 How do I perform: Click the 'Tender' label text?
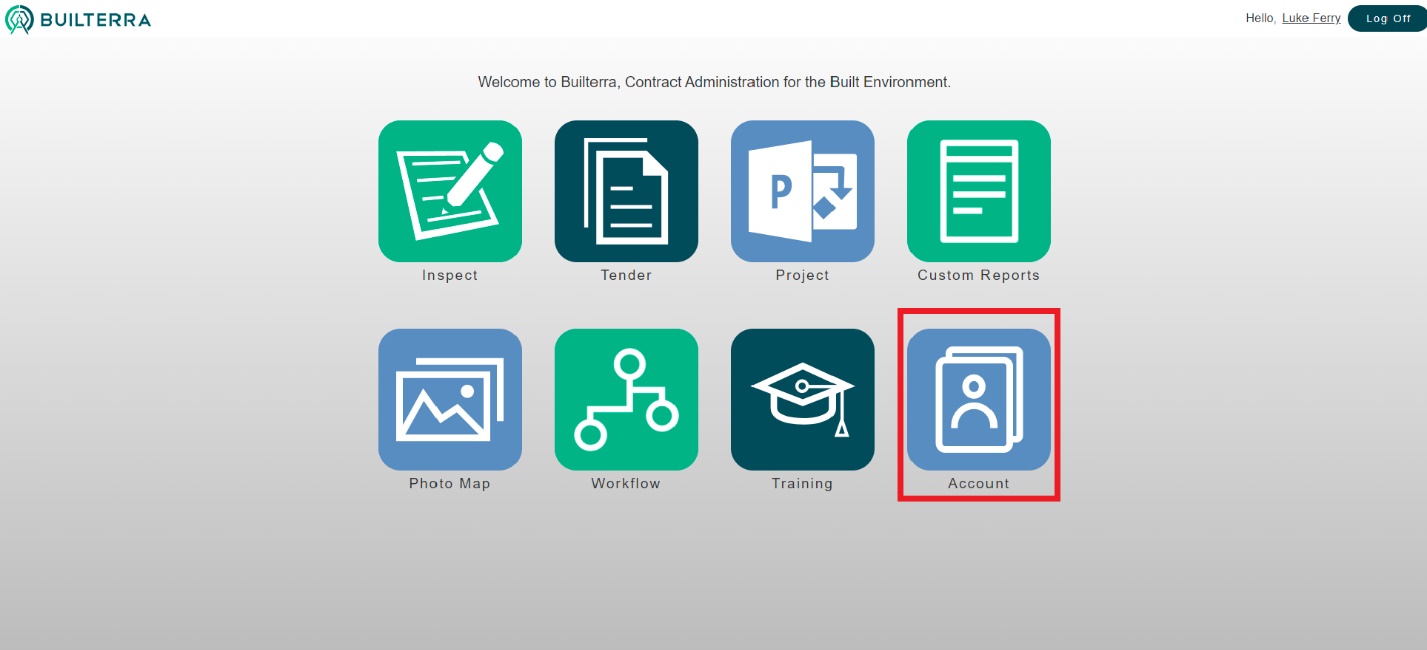click(626, 275)
